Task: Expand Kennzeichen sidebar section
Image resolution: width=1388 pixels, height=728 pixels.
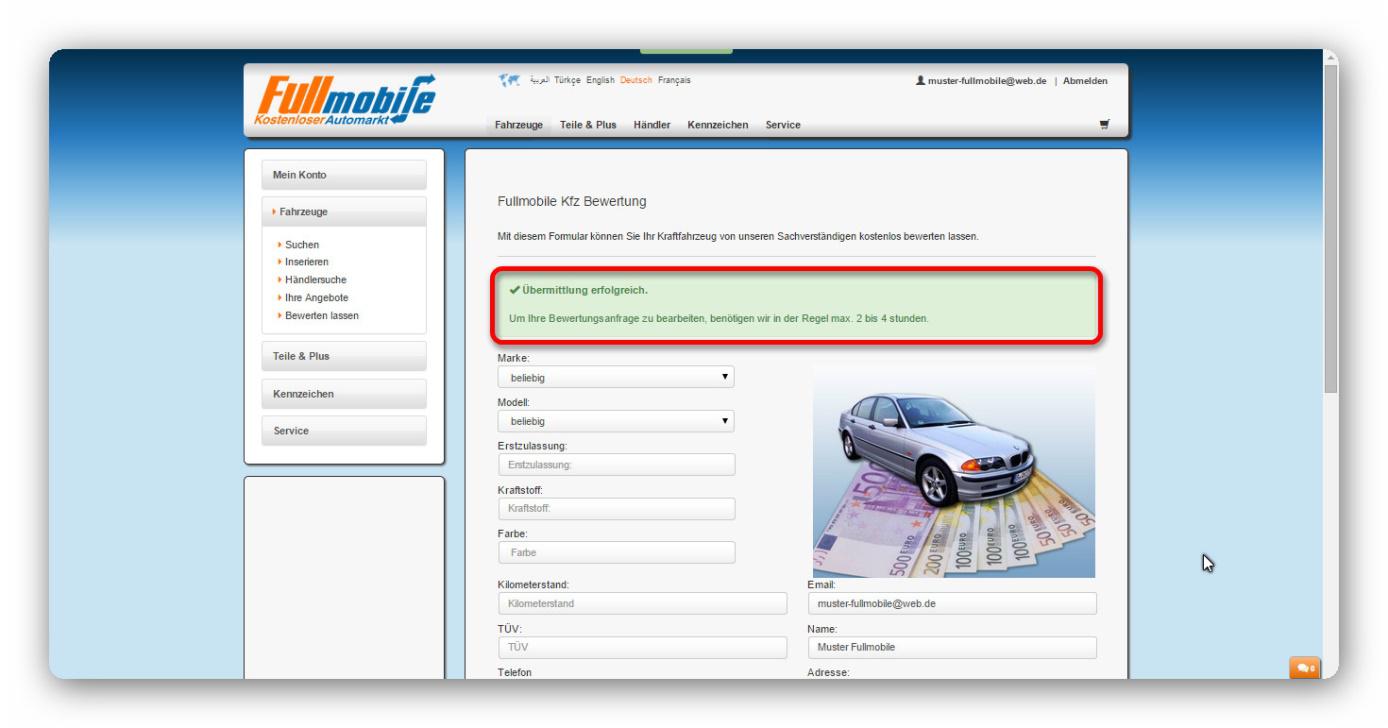Action: tap(344, 394)
